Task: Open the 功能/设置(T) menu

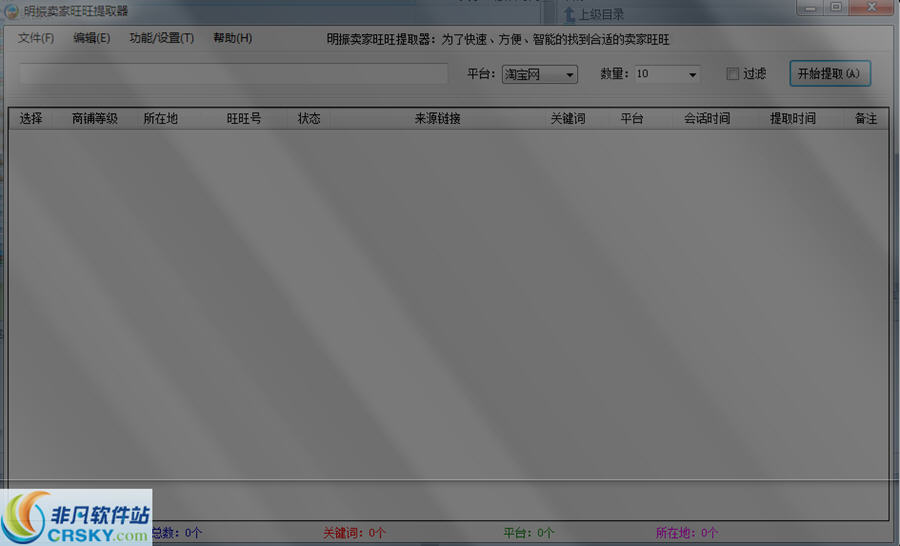Action: point(161,38)
